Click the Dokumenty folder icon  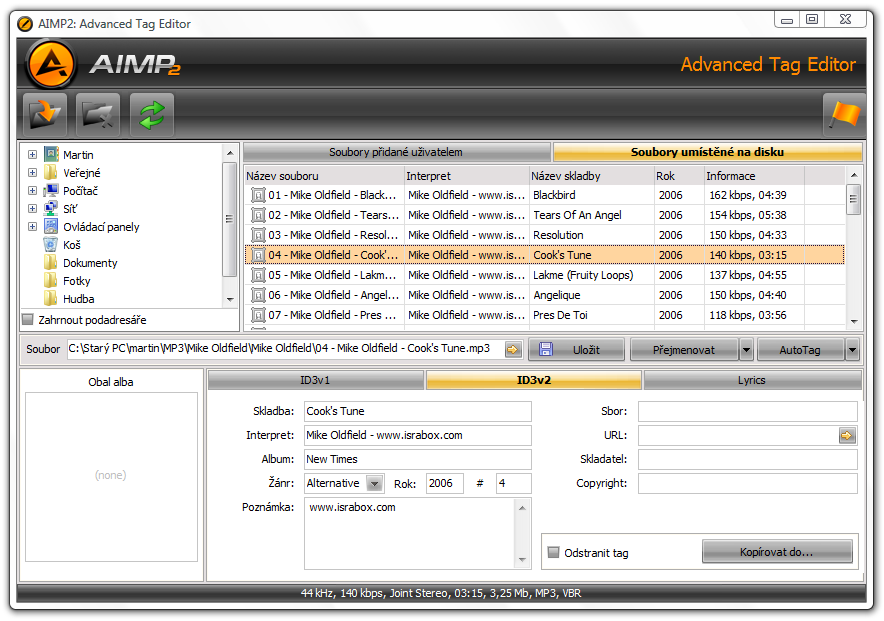coord(51,263)
